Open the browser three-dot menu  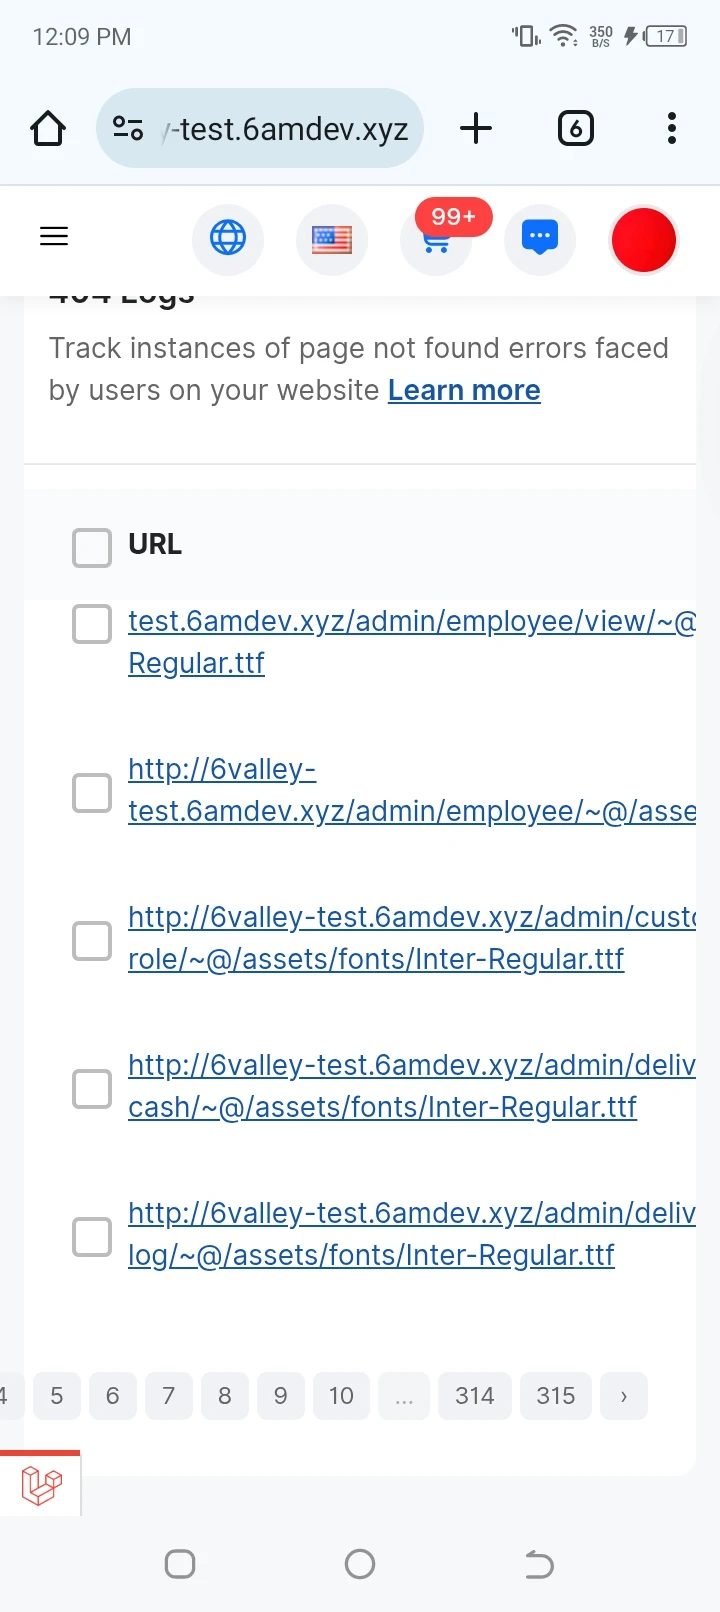pos(672,128)
